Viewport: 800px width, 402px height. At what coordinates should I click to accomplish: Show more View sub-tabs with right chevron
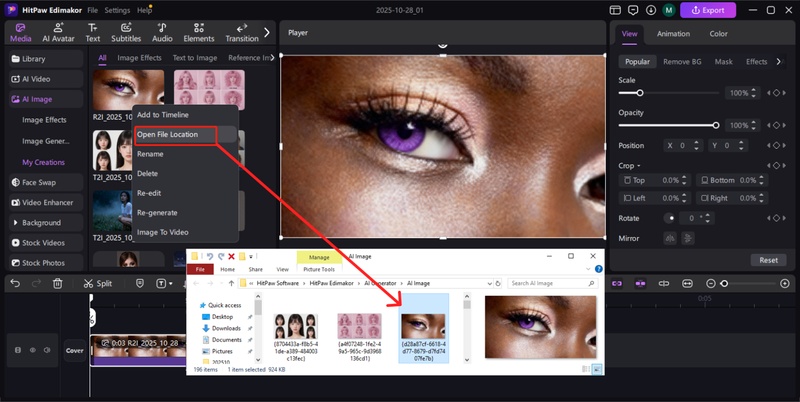pos(779,61)
